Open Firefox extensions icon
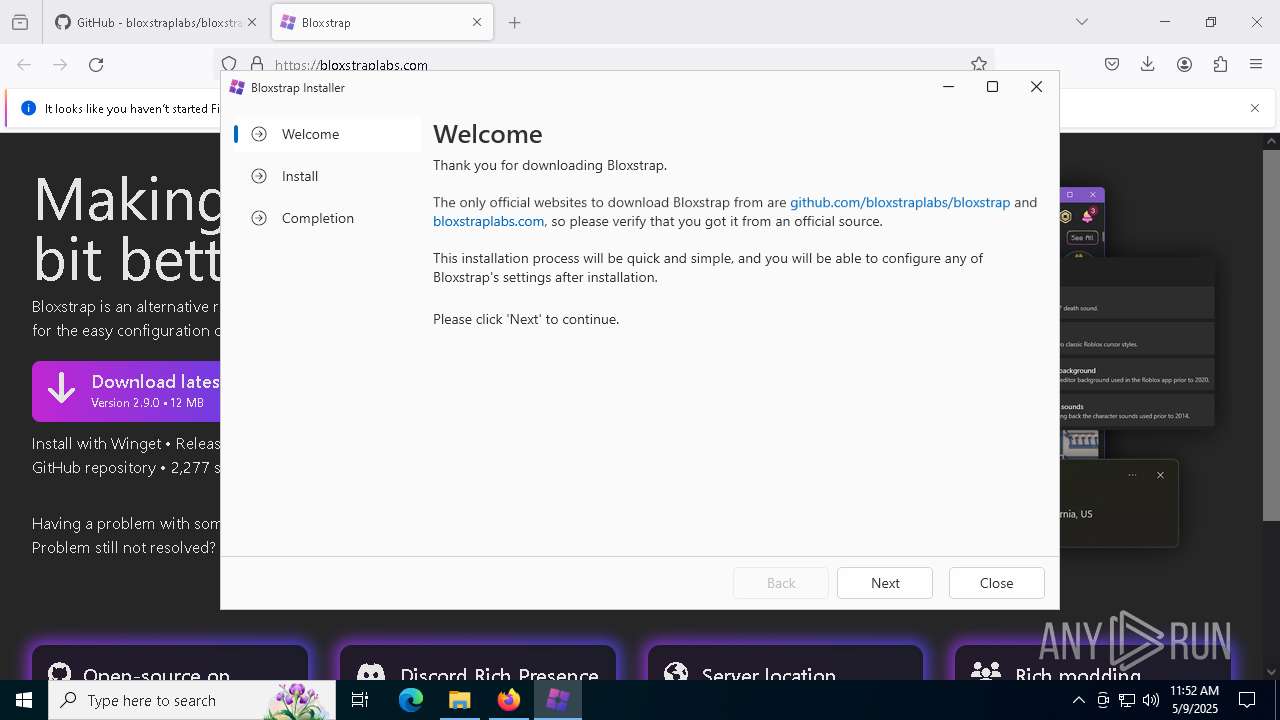This screenshot has width=1280, height=720. (x=1220, y=65)
